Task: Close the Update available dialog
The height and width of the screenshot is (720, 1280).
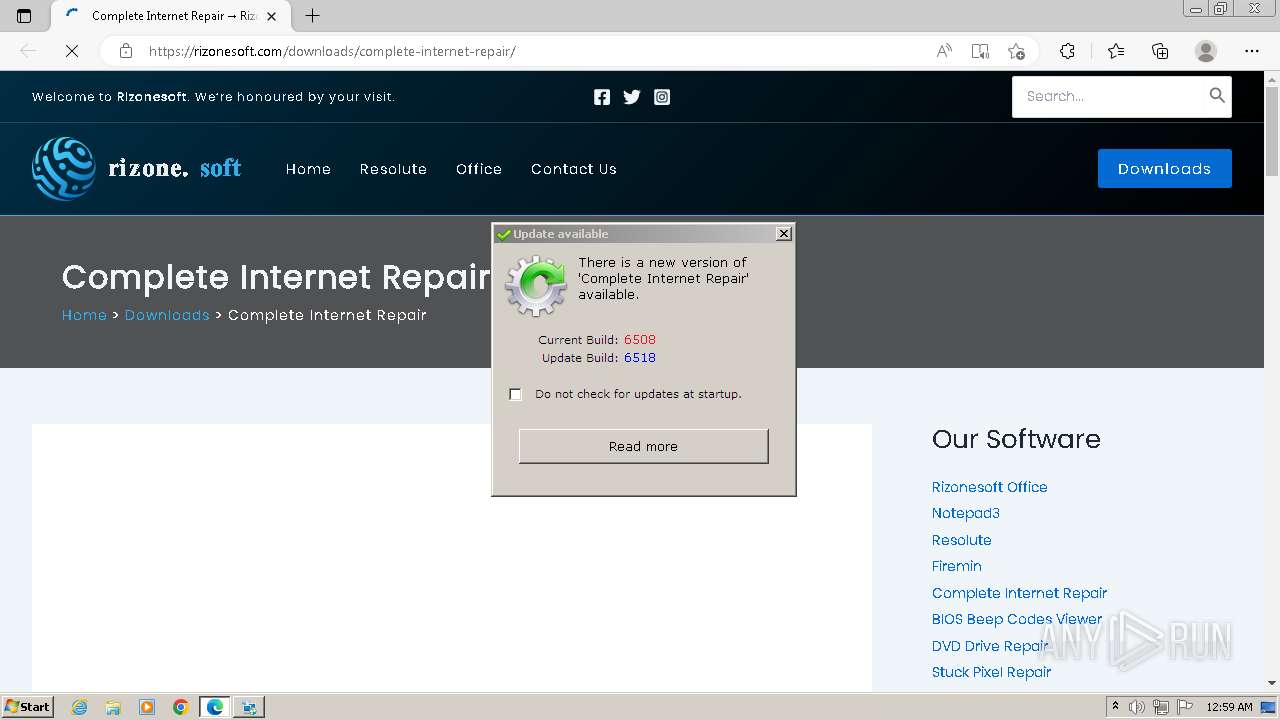Action: pyautogui.click(x=784, y=233)
